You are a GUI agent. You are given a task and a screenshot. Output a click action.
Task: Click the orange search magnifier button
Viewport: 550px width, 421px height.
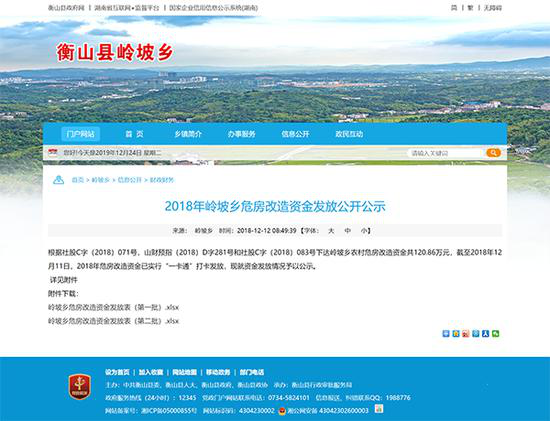click(493, 153)
